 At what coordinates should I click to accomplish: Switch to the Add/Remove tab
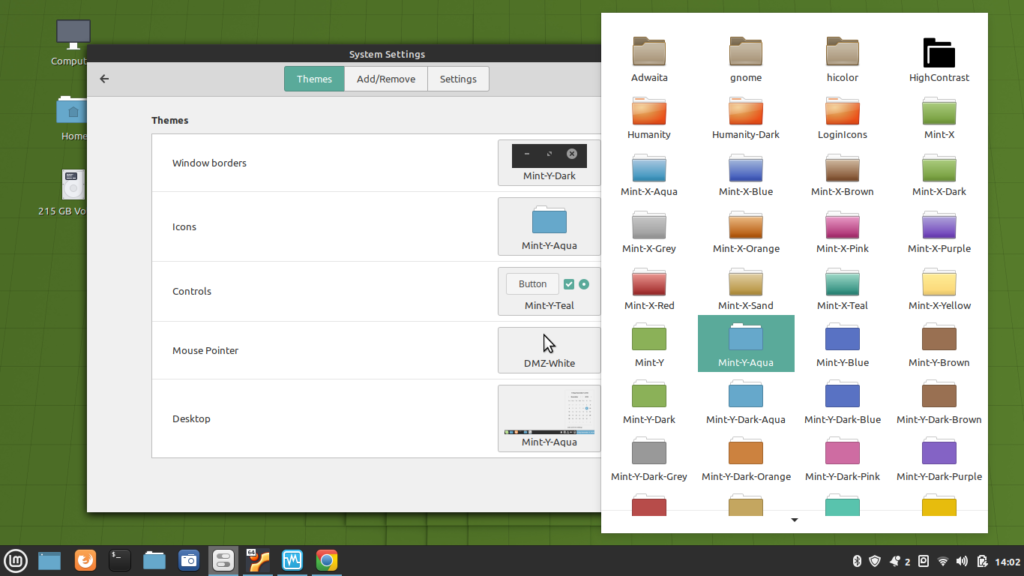tap(385, 77)
